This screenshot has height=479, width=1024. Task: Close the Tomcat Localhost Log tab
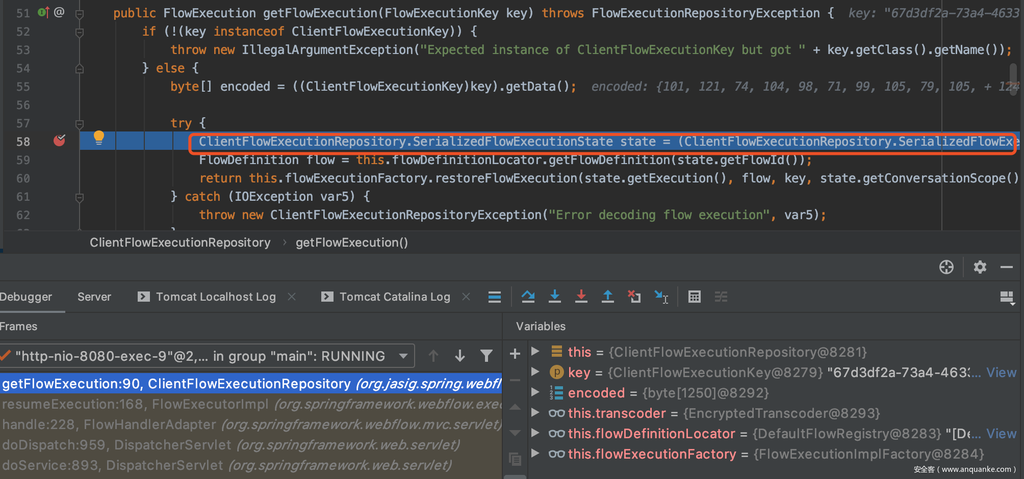(x=292, y=297)
